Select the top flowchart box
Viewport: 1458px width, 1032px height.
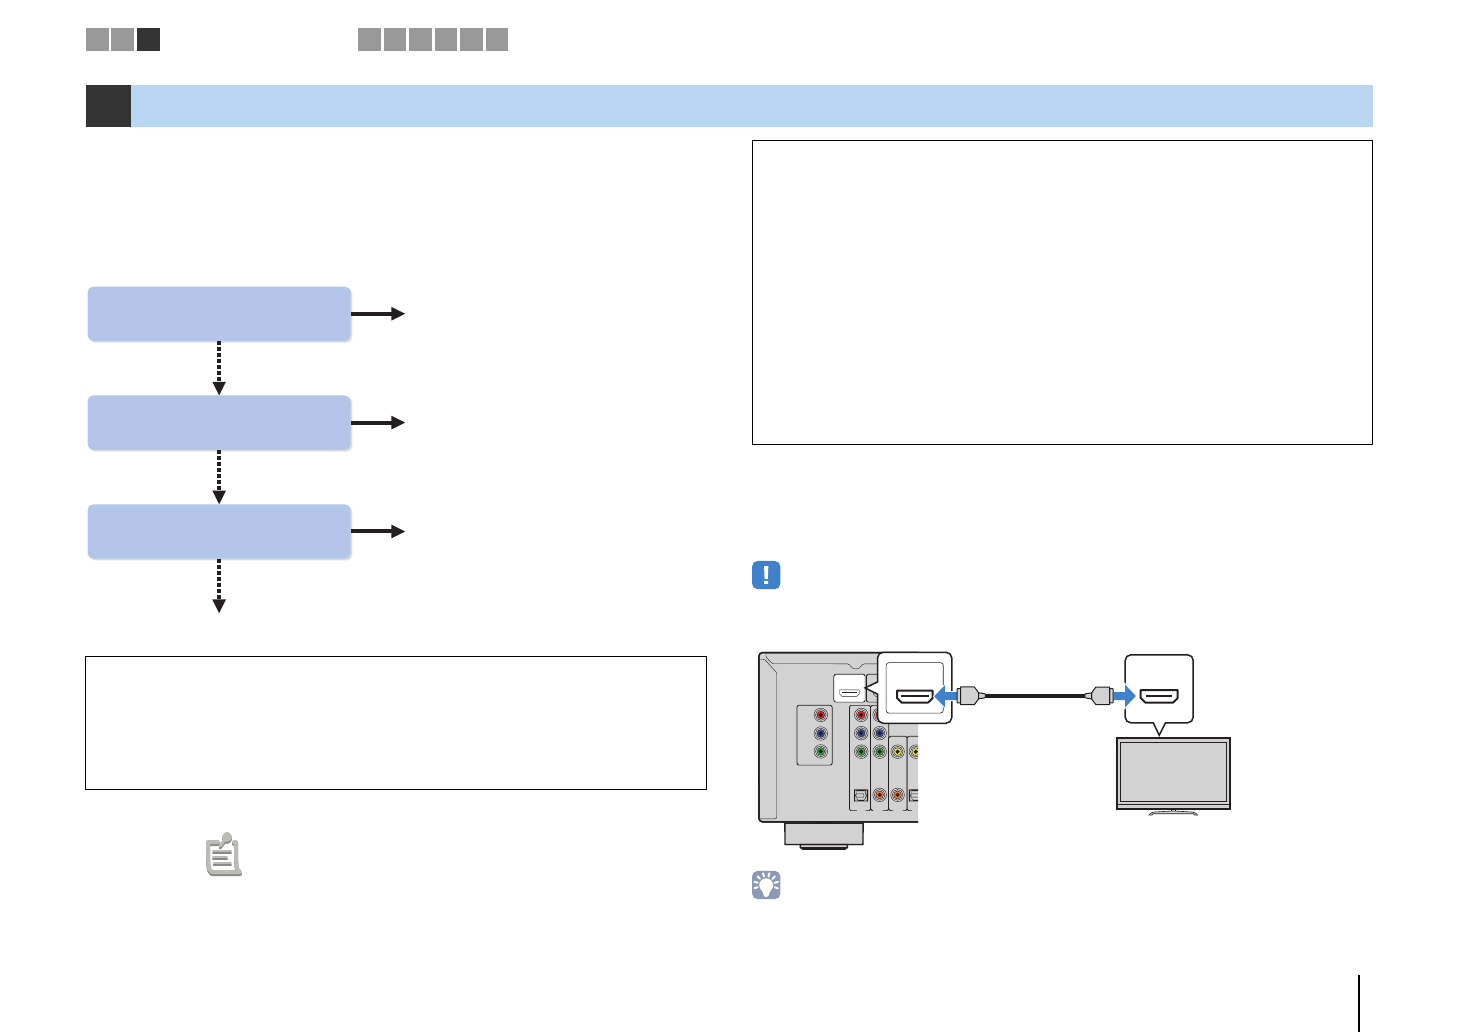[x=219, y=314]
